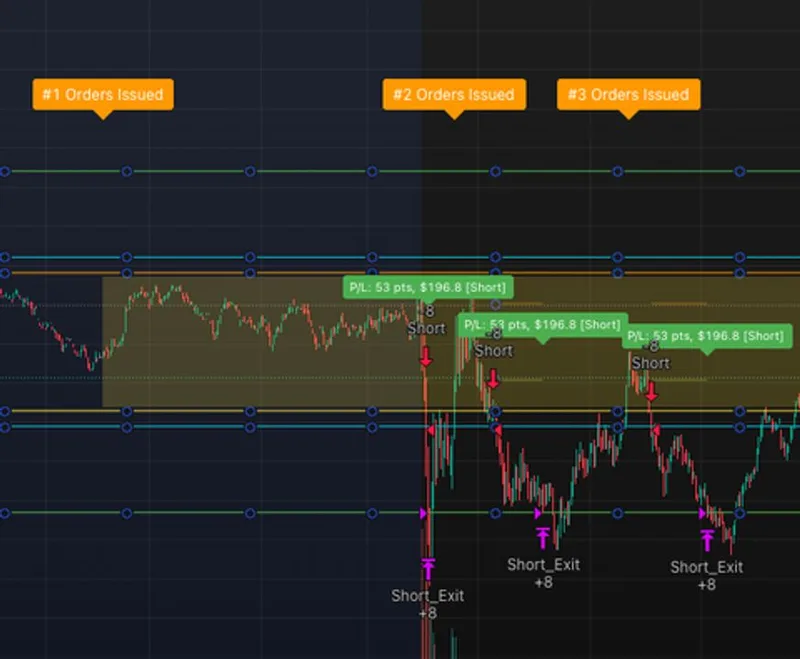Image resolution: width=800 pixels, height=659 pixels.
Task: Click the middle magenta Short_Exit up arrow
Action: point(543,538)
